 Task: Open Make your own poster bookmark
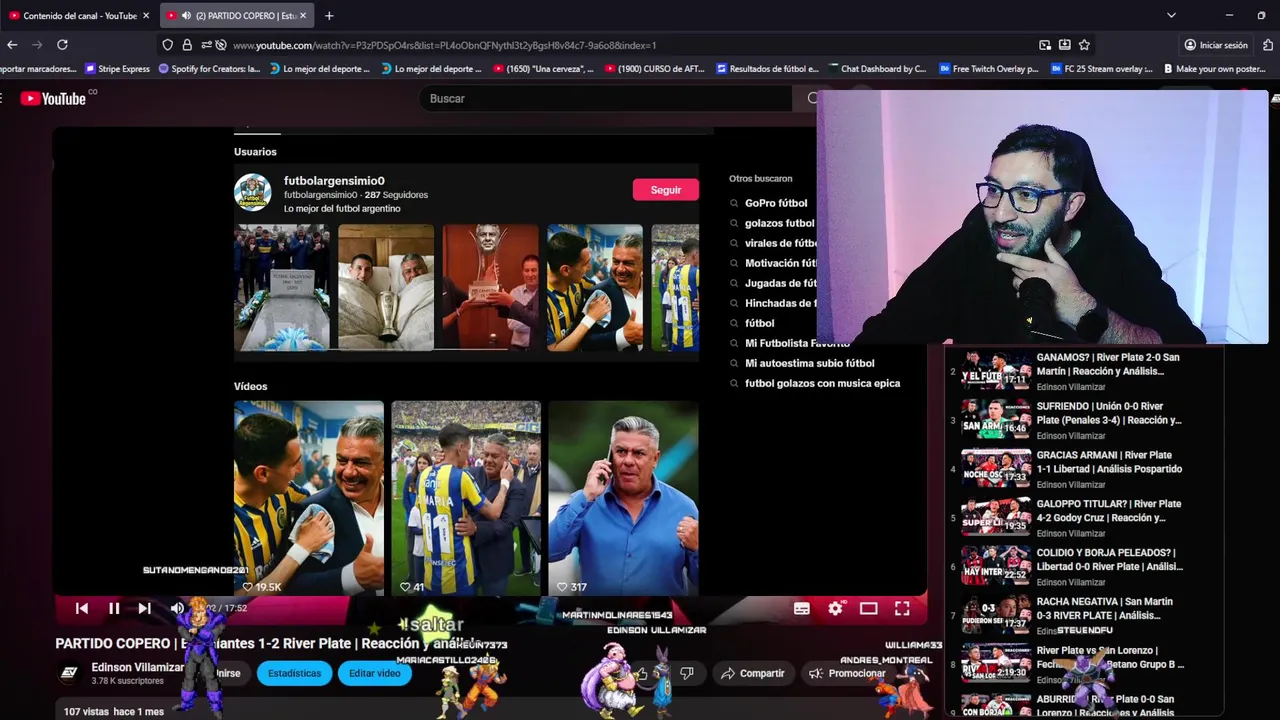(1215, 69)
